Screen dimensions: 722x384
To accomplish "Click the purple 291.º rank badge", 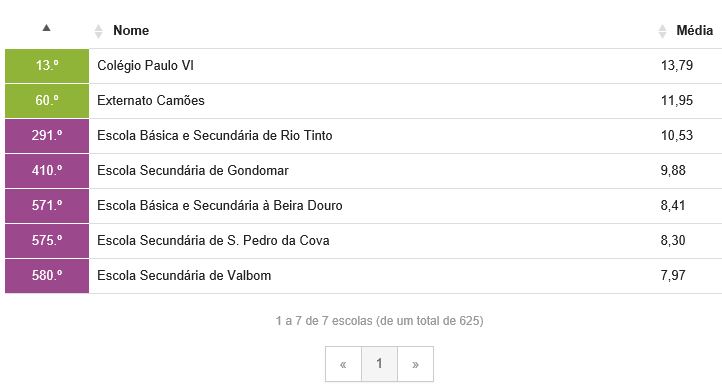I will coord(47,136).
